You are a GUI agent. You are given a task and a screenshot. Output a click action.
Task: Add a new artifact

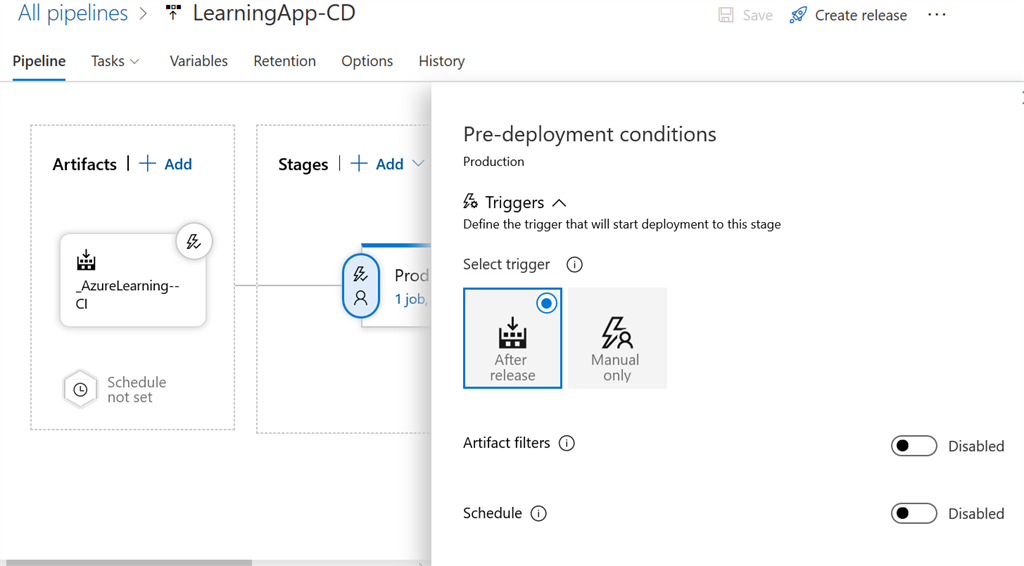[166, 164]
